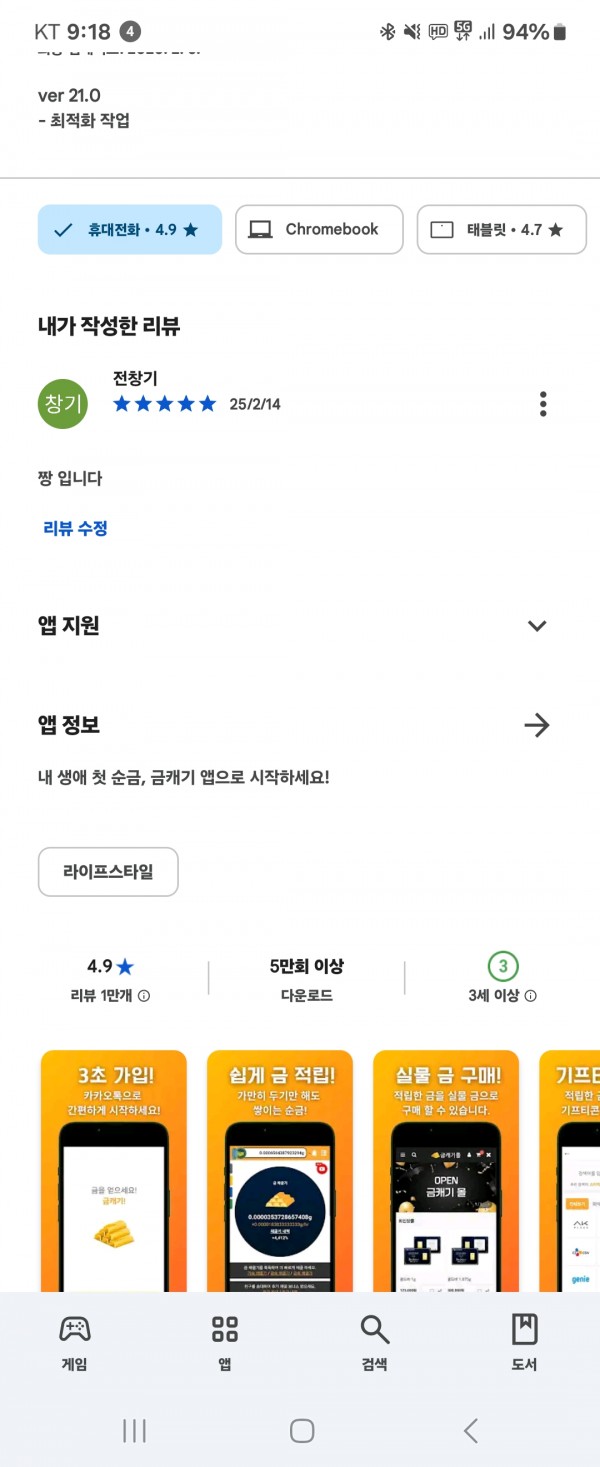Tap the Android back navigation button
Screen dimensions: 600x1467
tap(470, 1430)
